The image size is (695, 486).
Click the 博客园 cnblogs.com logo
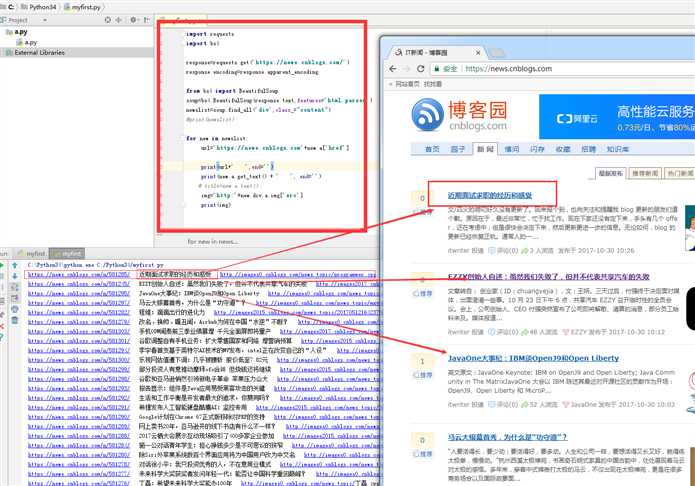(459, 115)
